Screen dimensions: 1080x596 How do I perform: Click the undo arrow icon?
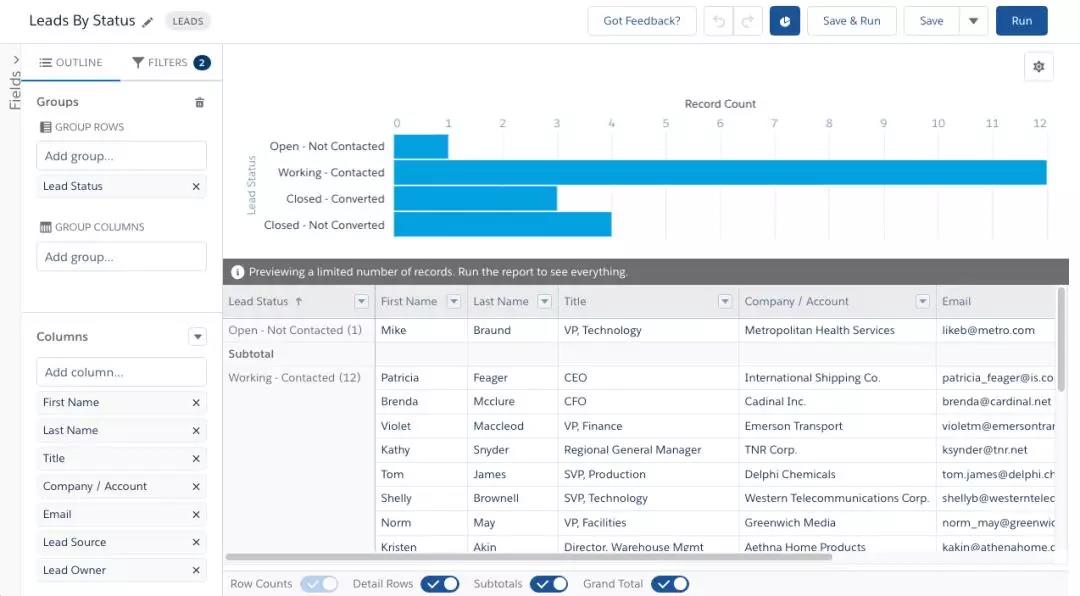click(718, 21)
